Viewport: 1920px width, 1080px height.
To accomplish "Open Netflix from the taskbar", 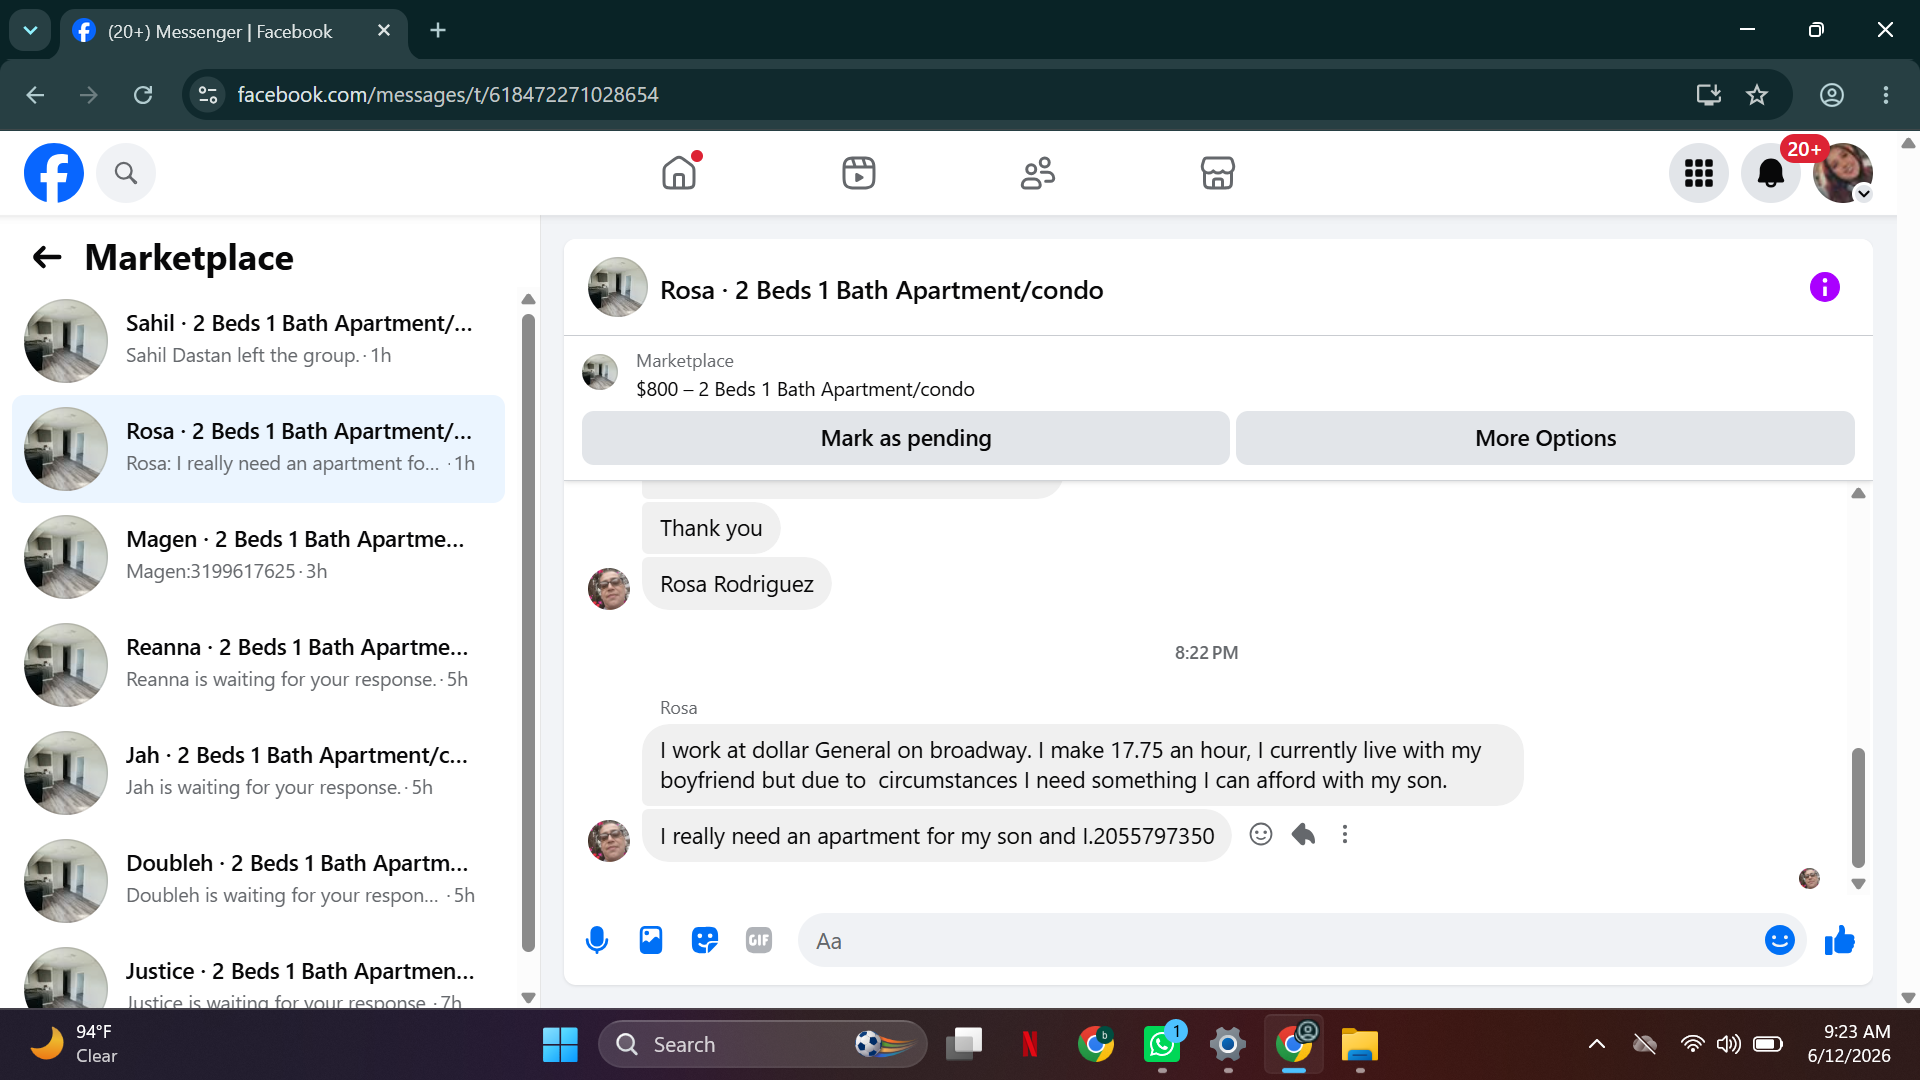I will pyautogui.click(x=1030, y=1045).
